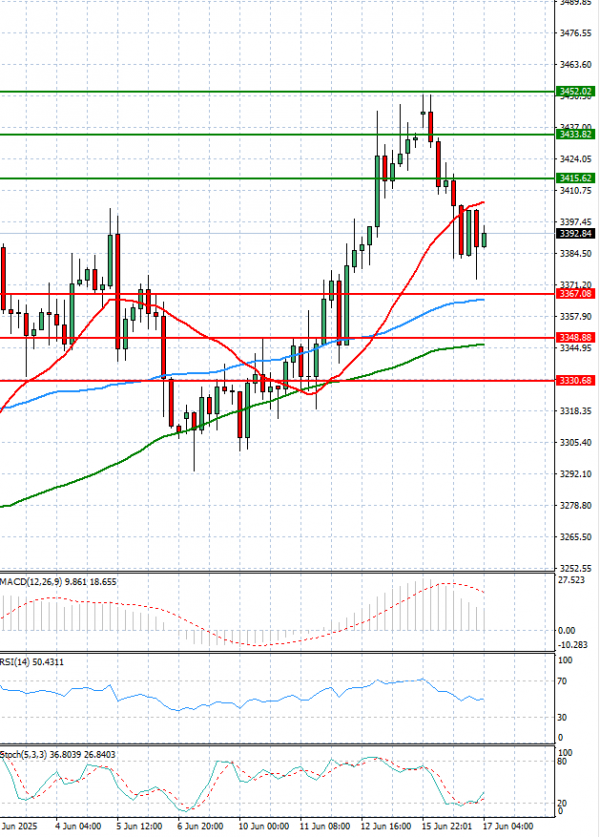Click the 3357.90 price axis label
600x837 pixels.
[x=575, y=317]
